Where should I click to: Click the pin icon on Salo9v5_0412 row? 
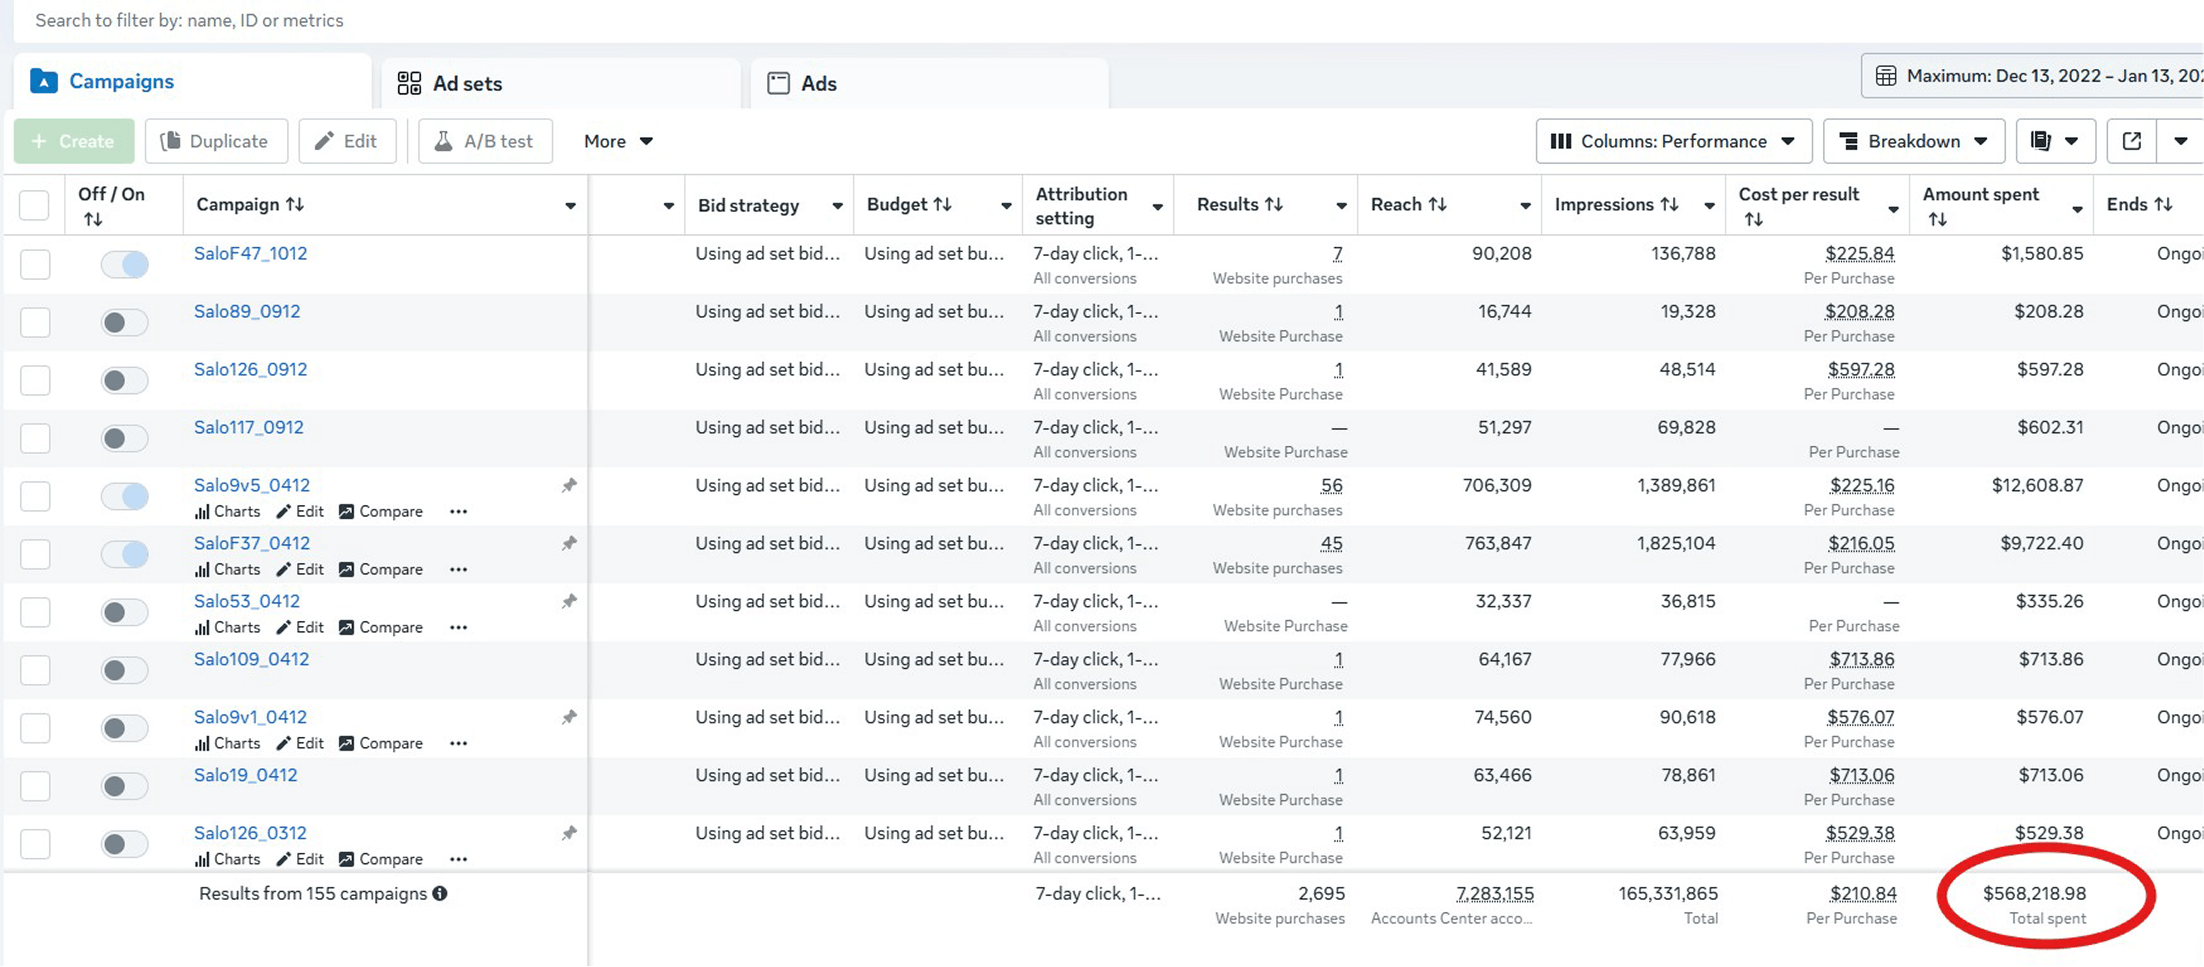pos(569,486)
